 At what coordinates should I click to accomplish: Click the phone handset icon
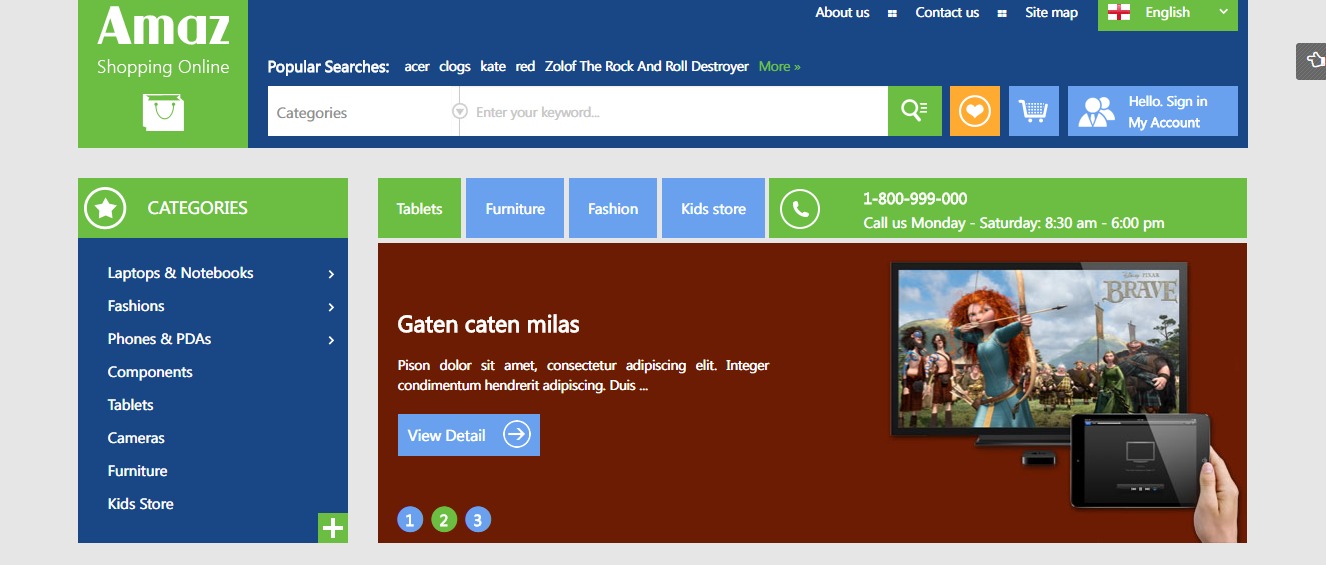pyautogui.click(x=800, y=209)
